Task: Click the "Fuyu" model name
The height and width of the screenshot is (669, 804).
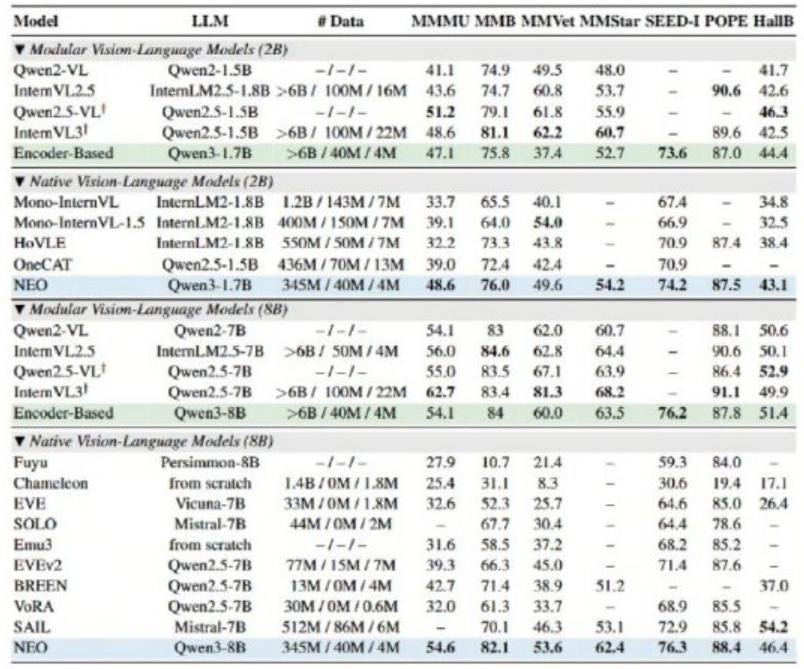Action: [31, 462]
